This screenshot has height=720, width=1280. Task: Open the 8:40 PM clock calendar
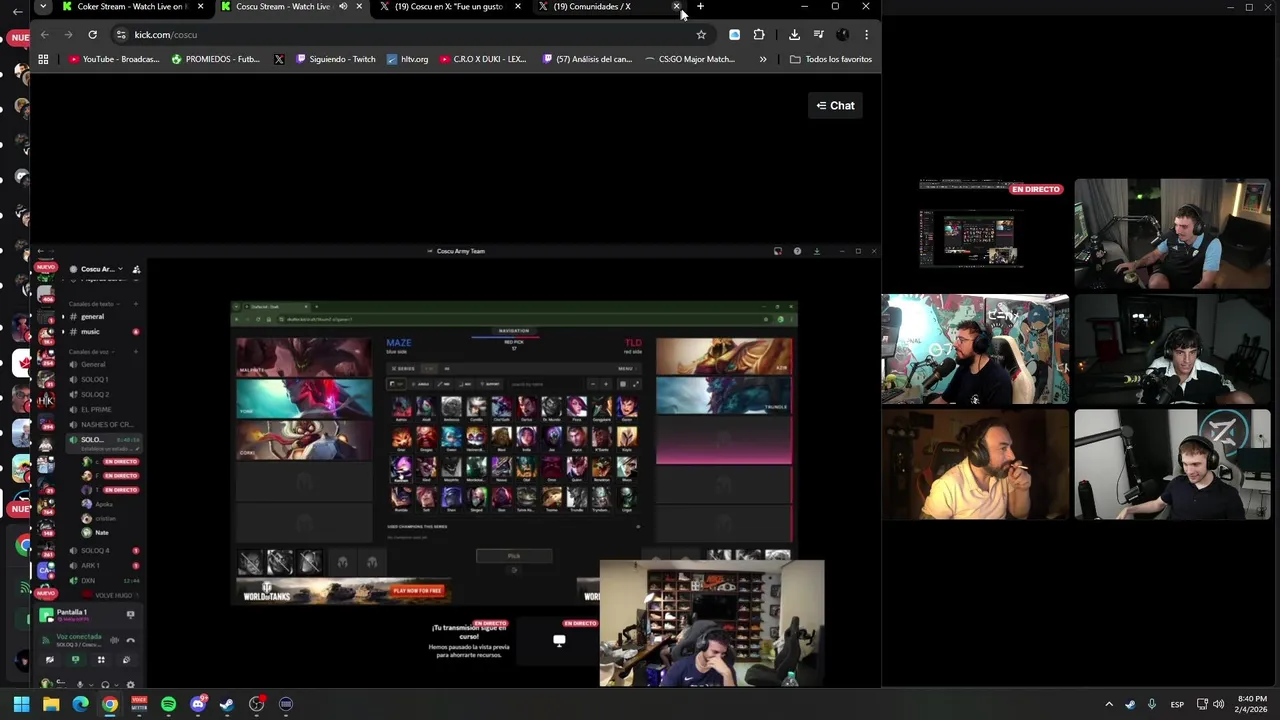[x=1252, y=705]
